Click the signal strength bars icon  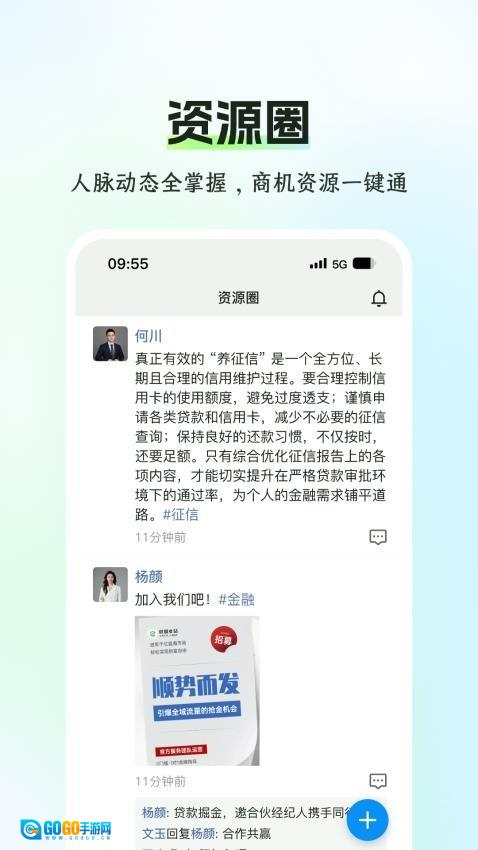pos(318,263)
